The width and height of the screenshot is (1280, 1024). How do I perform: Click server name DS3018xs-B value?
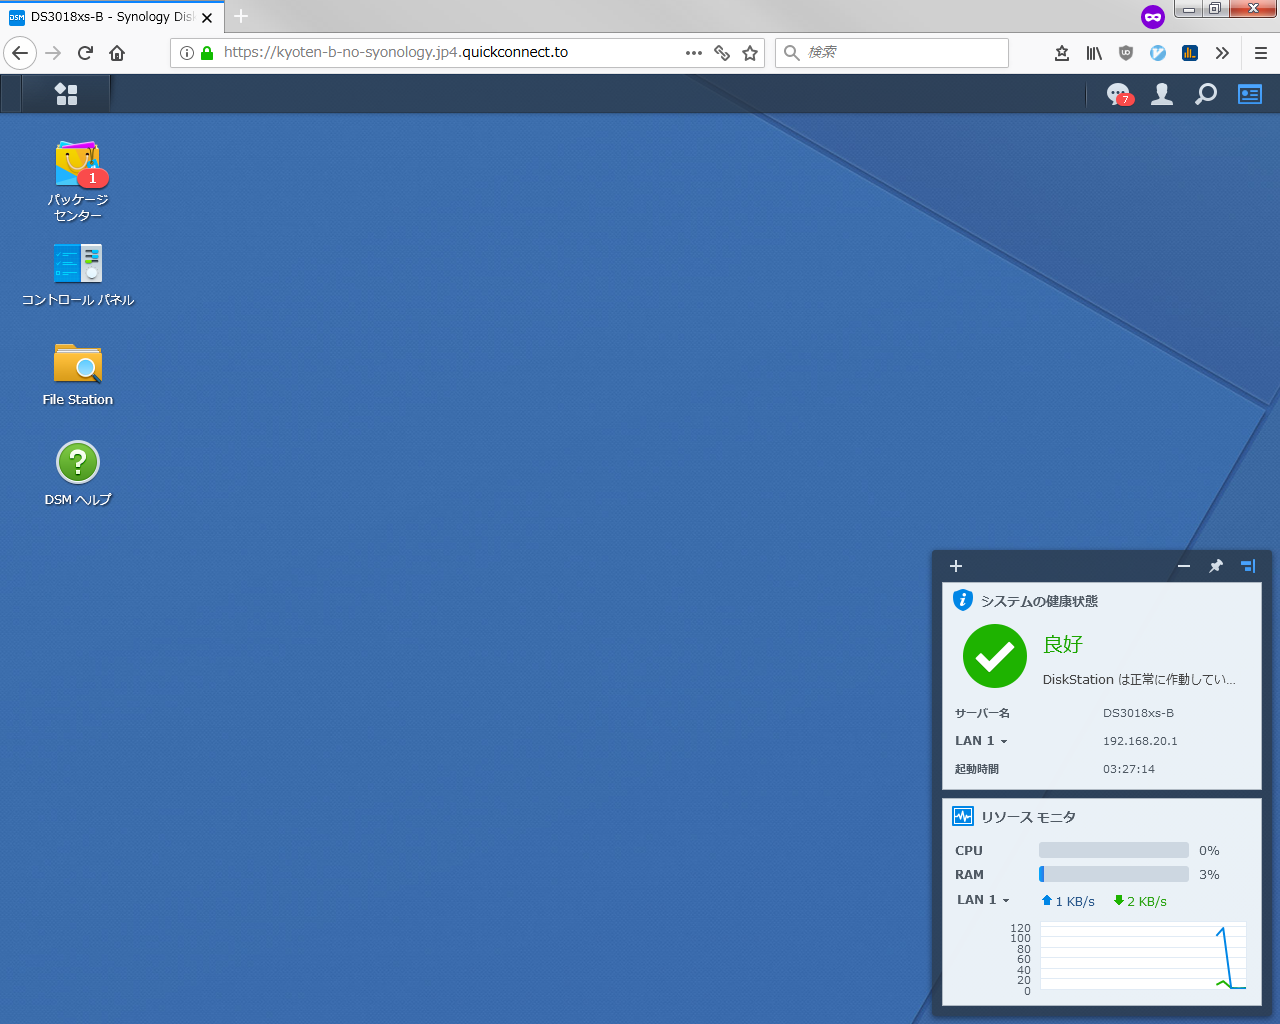pyautogui.click(x=1138, y=713)
